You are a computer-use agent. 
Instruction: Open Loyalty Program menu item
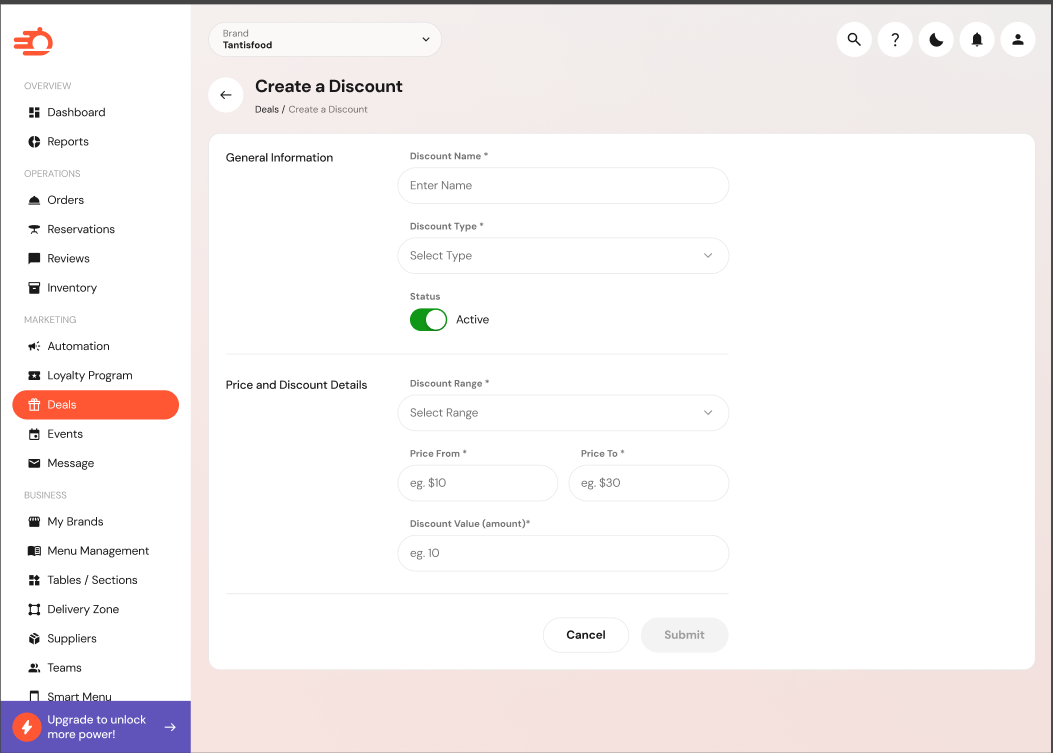(95, 375)
